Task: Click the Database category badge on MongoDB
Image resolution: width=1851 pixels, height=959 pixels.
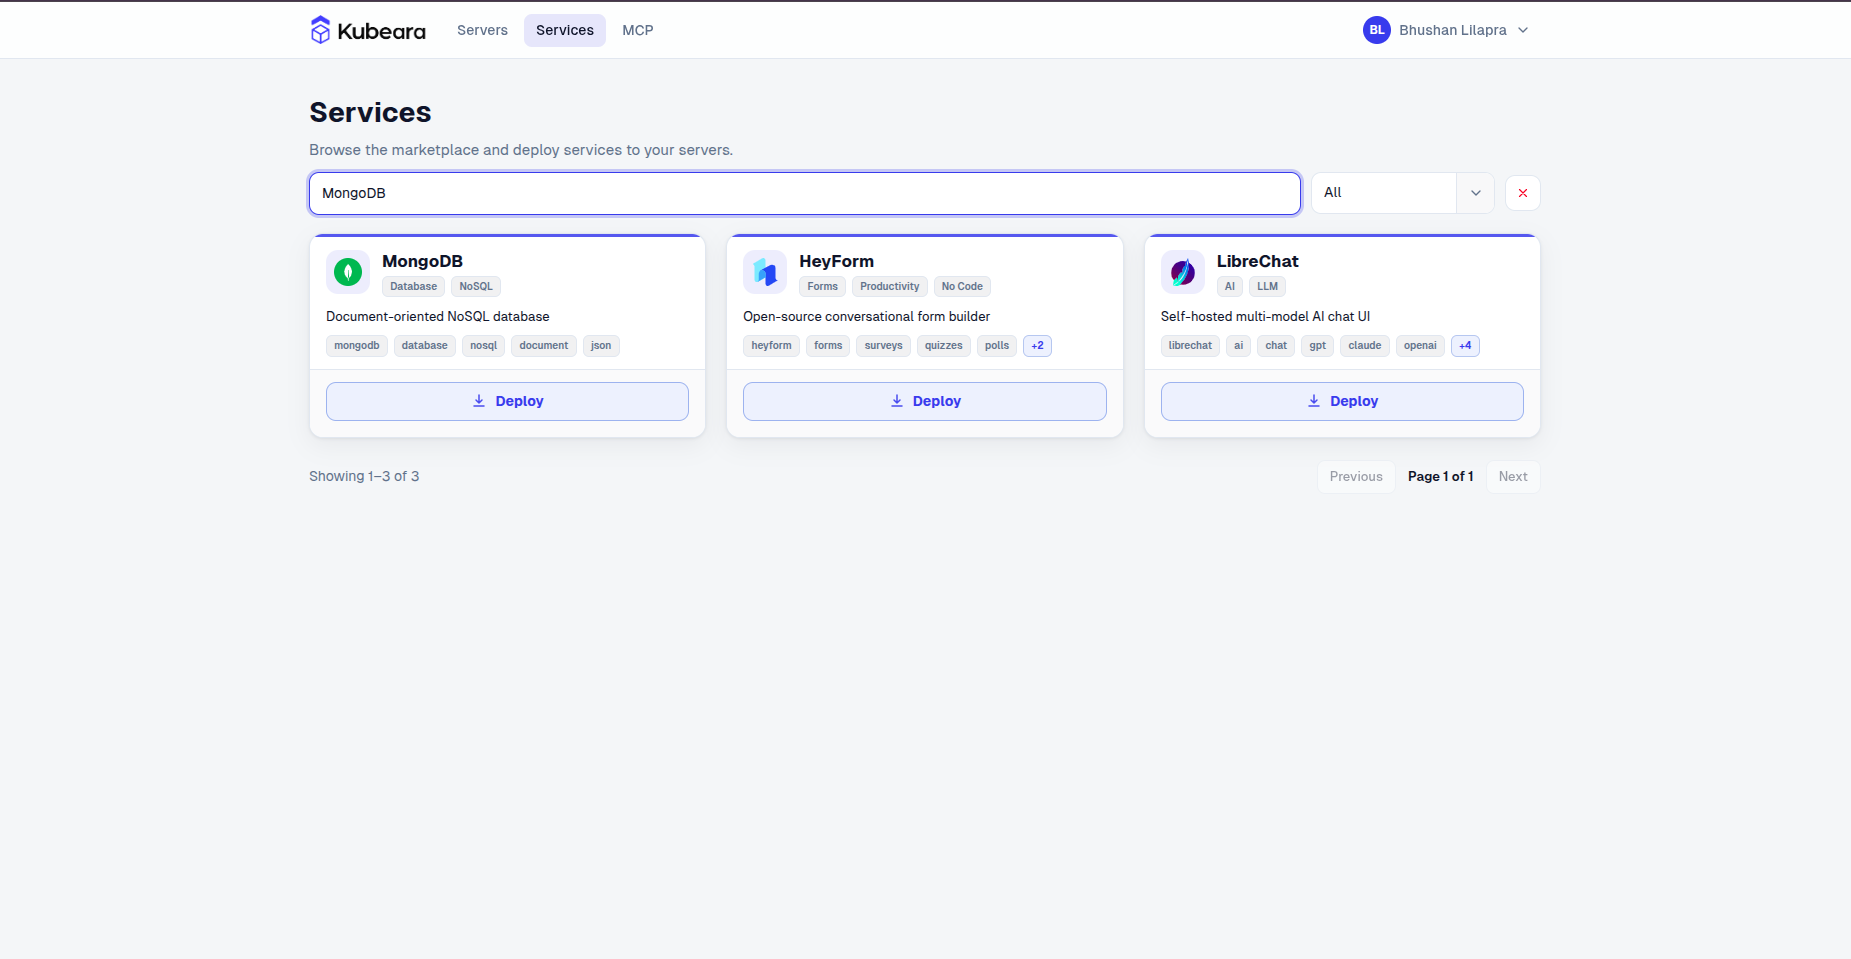Action: pos(413,287)
